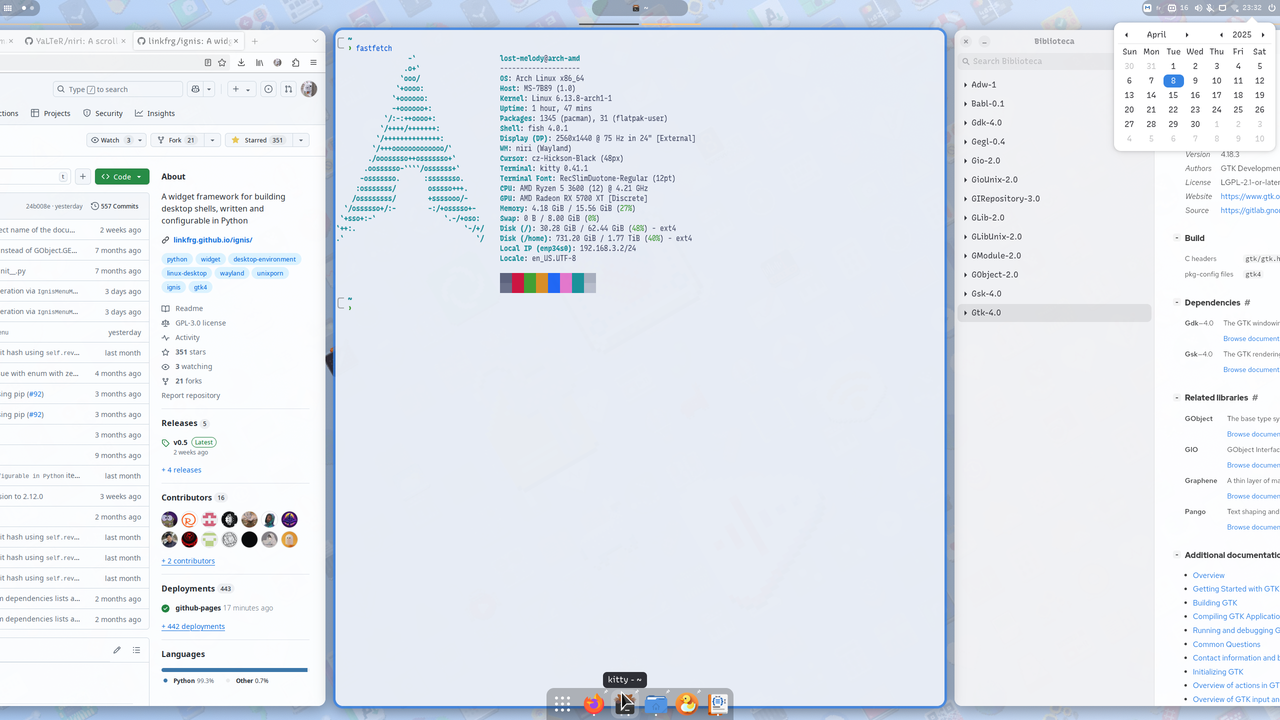Click the muted microphone icon in top bar
1280x720 pixels.
click(x=1210, y=8)
